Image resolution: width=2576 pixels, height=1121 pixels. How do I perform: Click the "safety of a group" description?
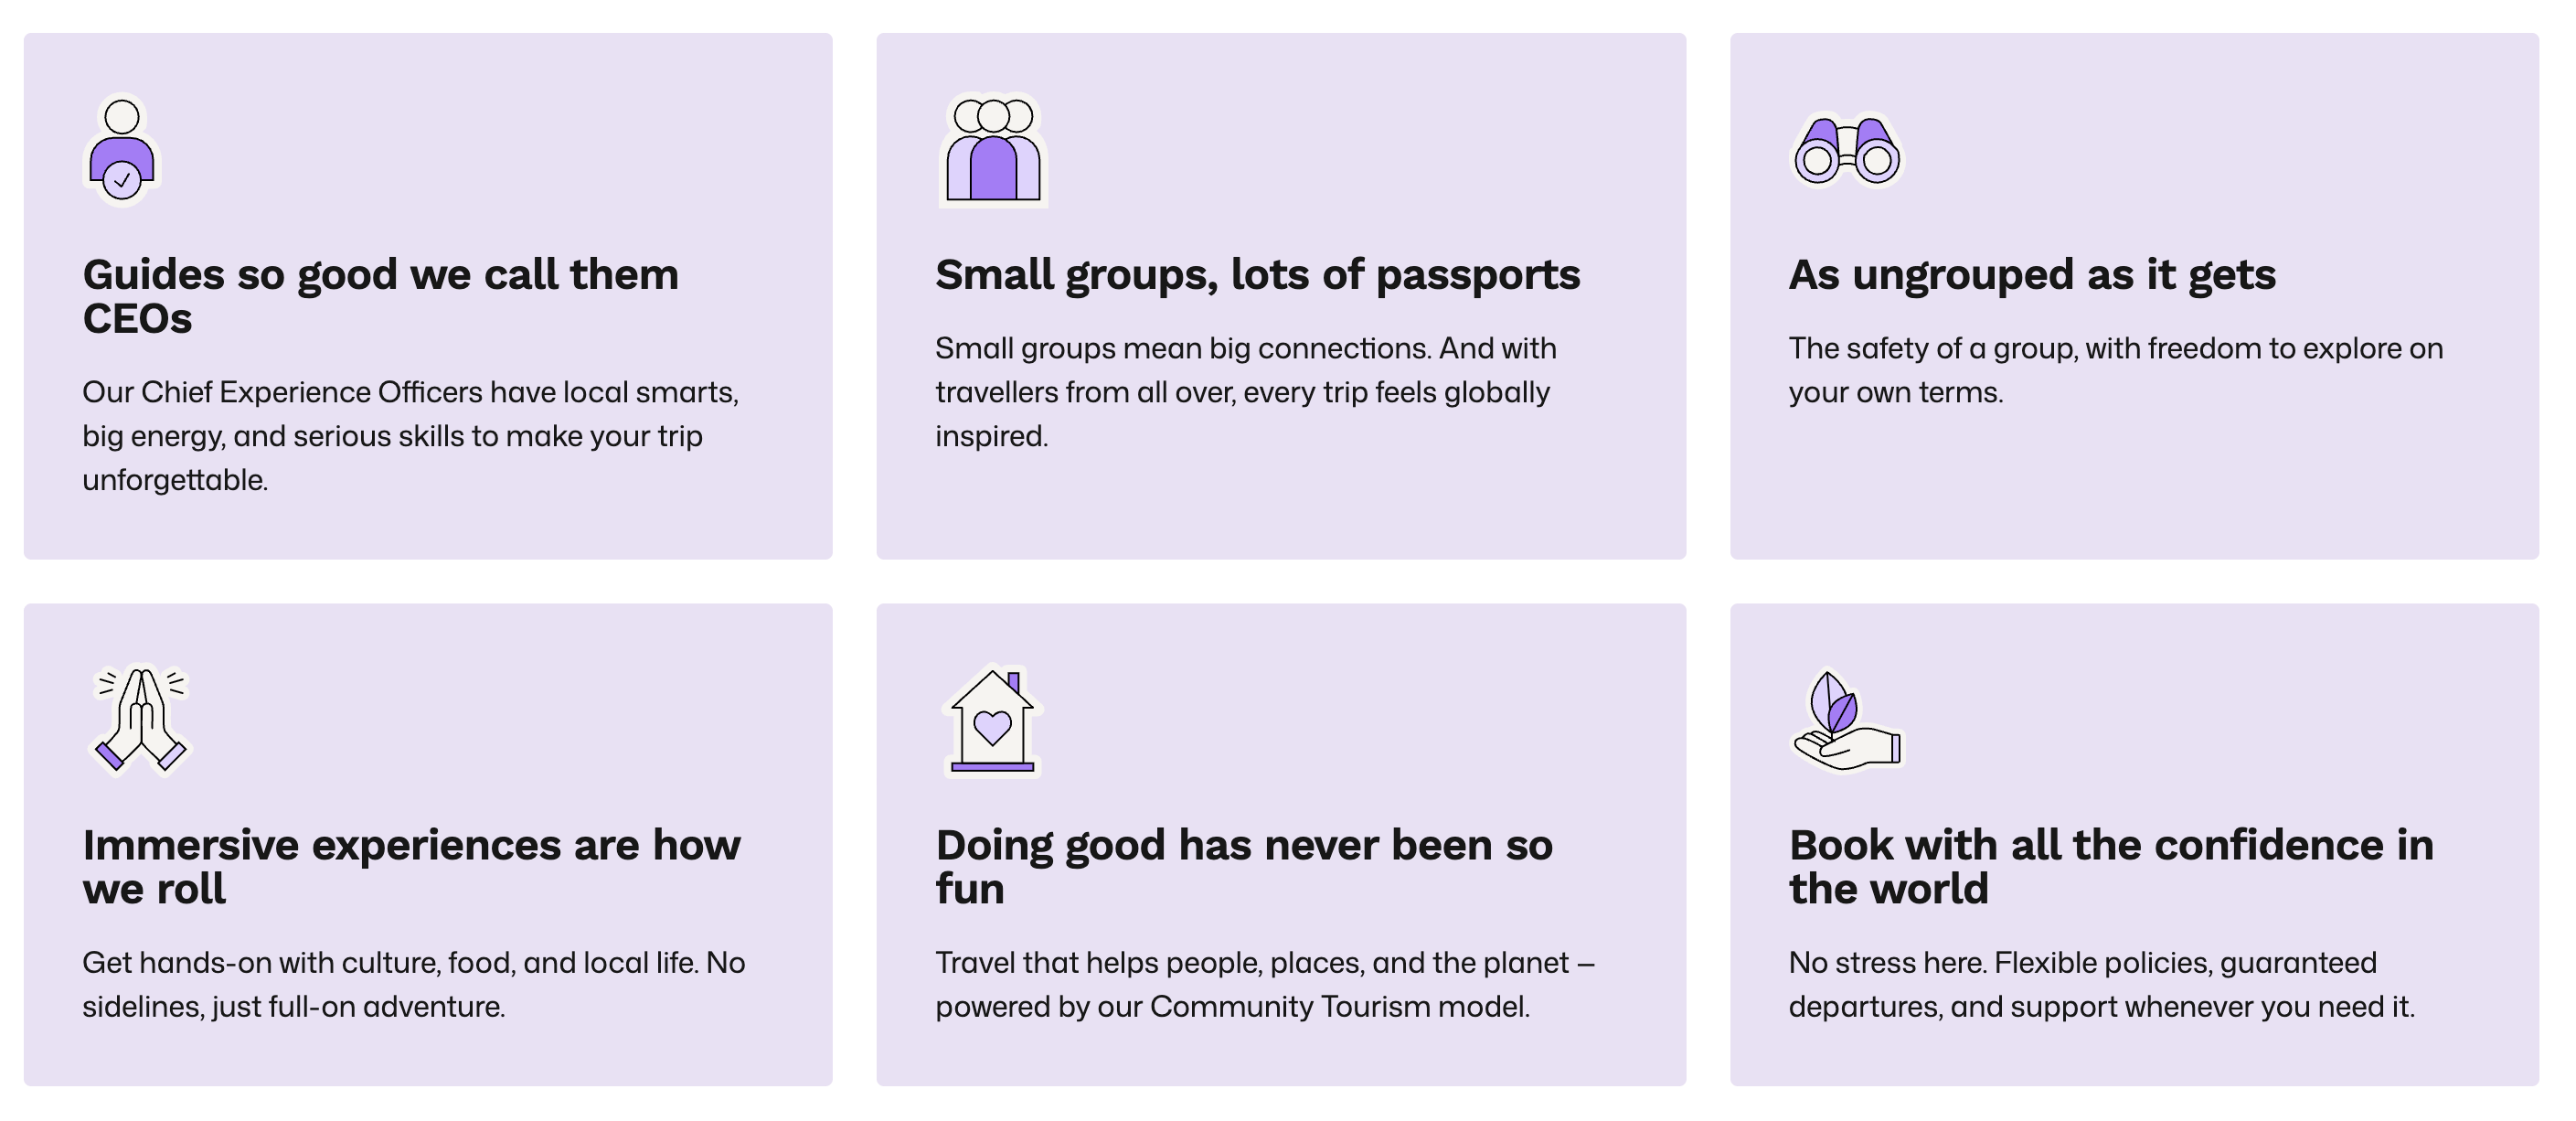pyautogui.click(x=2115, y=370)
